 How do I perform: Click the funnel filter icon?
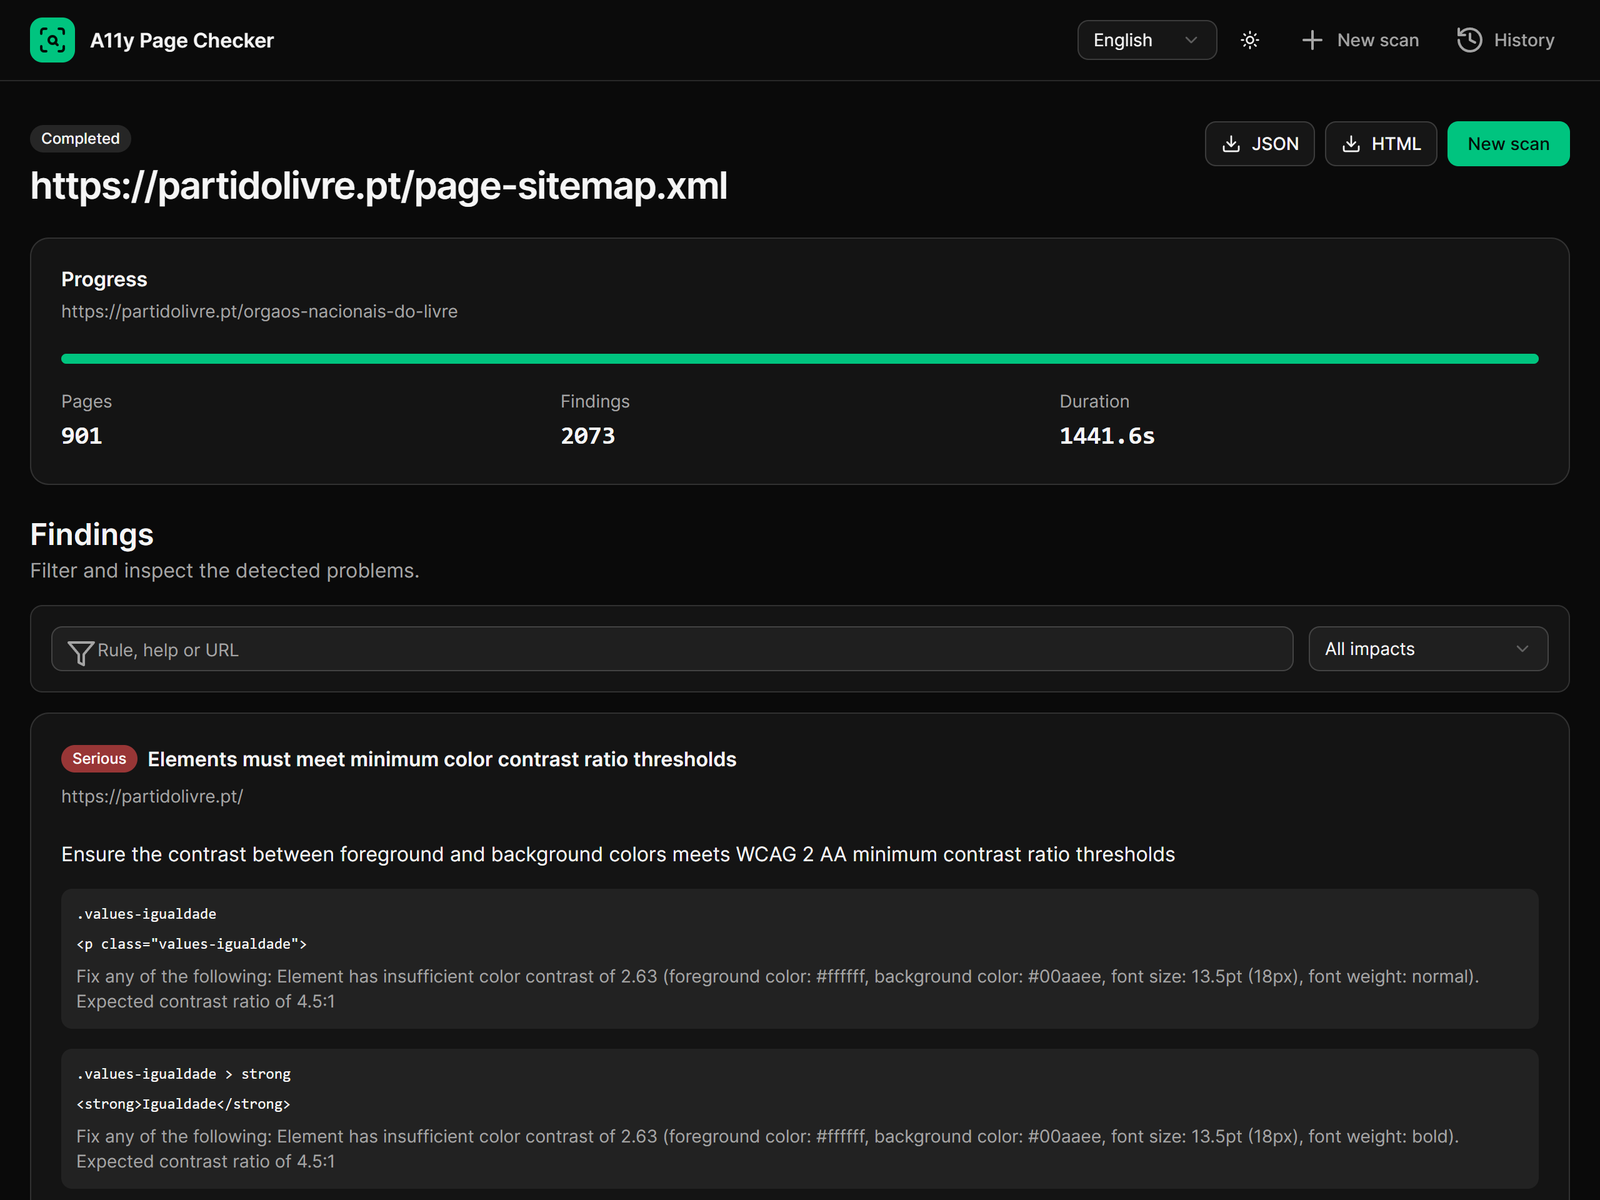click(x=81, y=652)
